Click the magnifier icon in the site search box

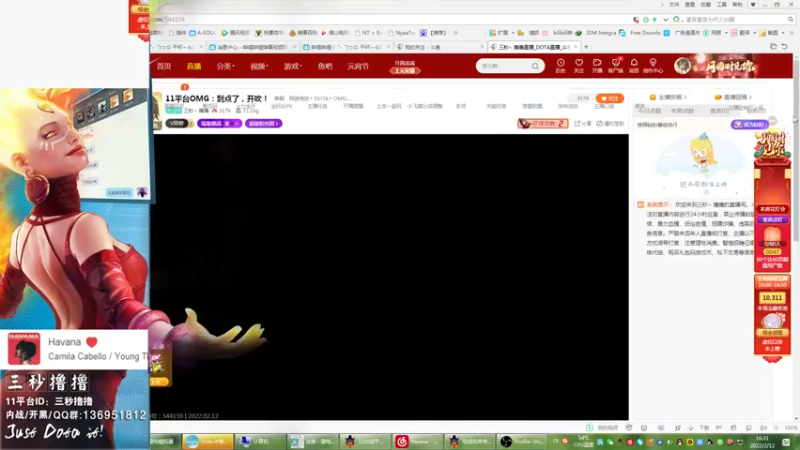point(535,66)
